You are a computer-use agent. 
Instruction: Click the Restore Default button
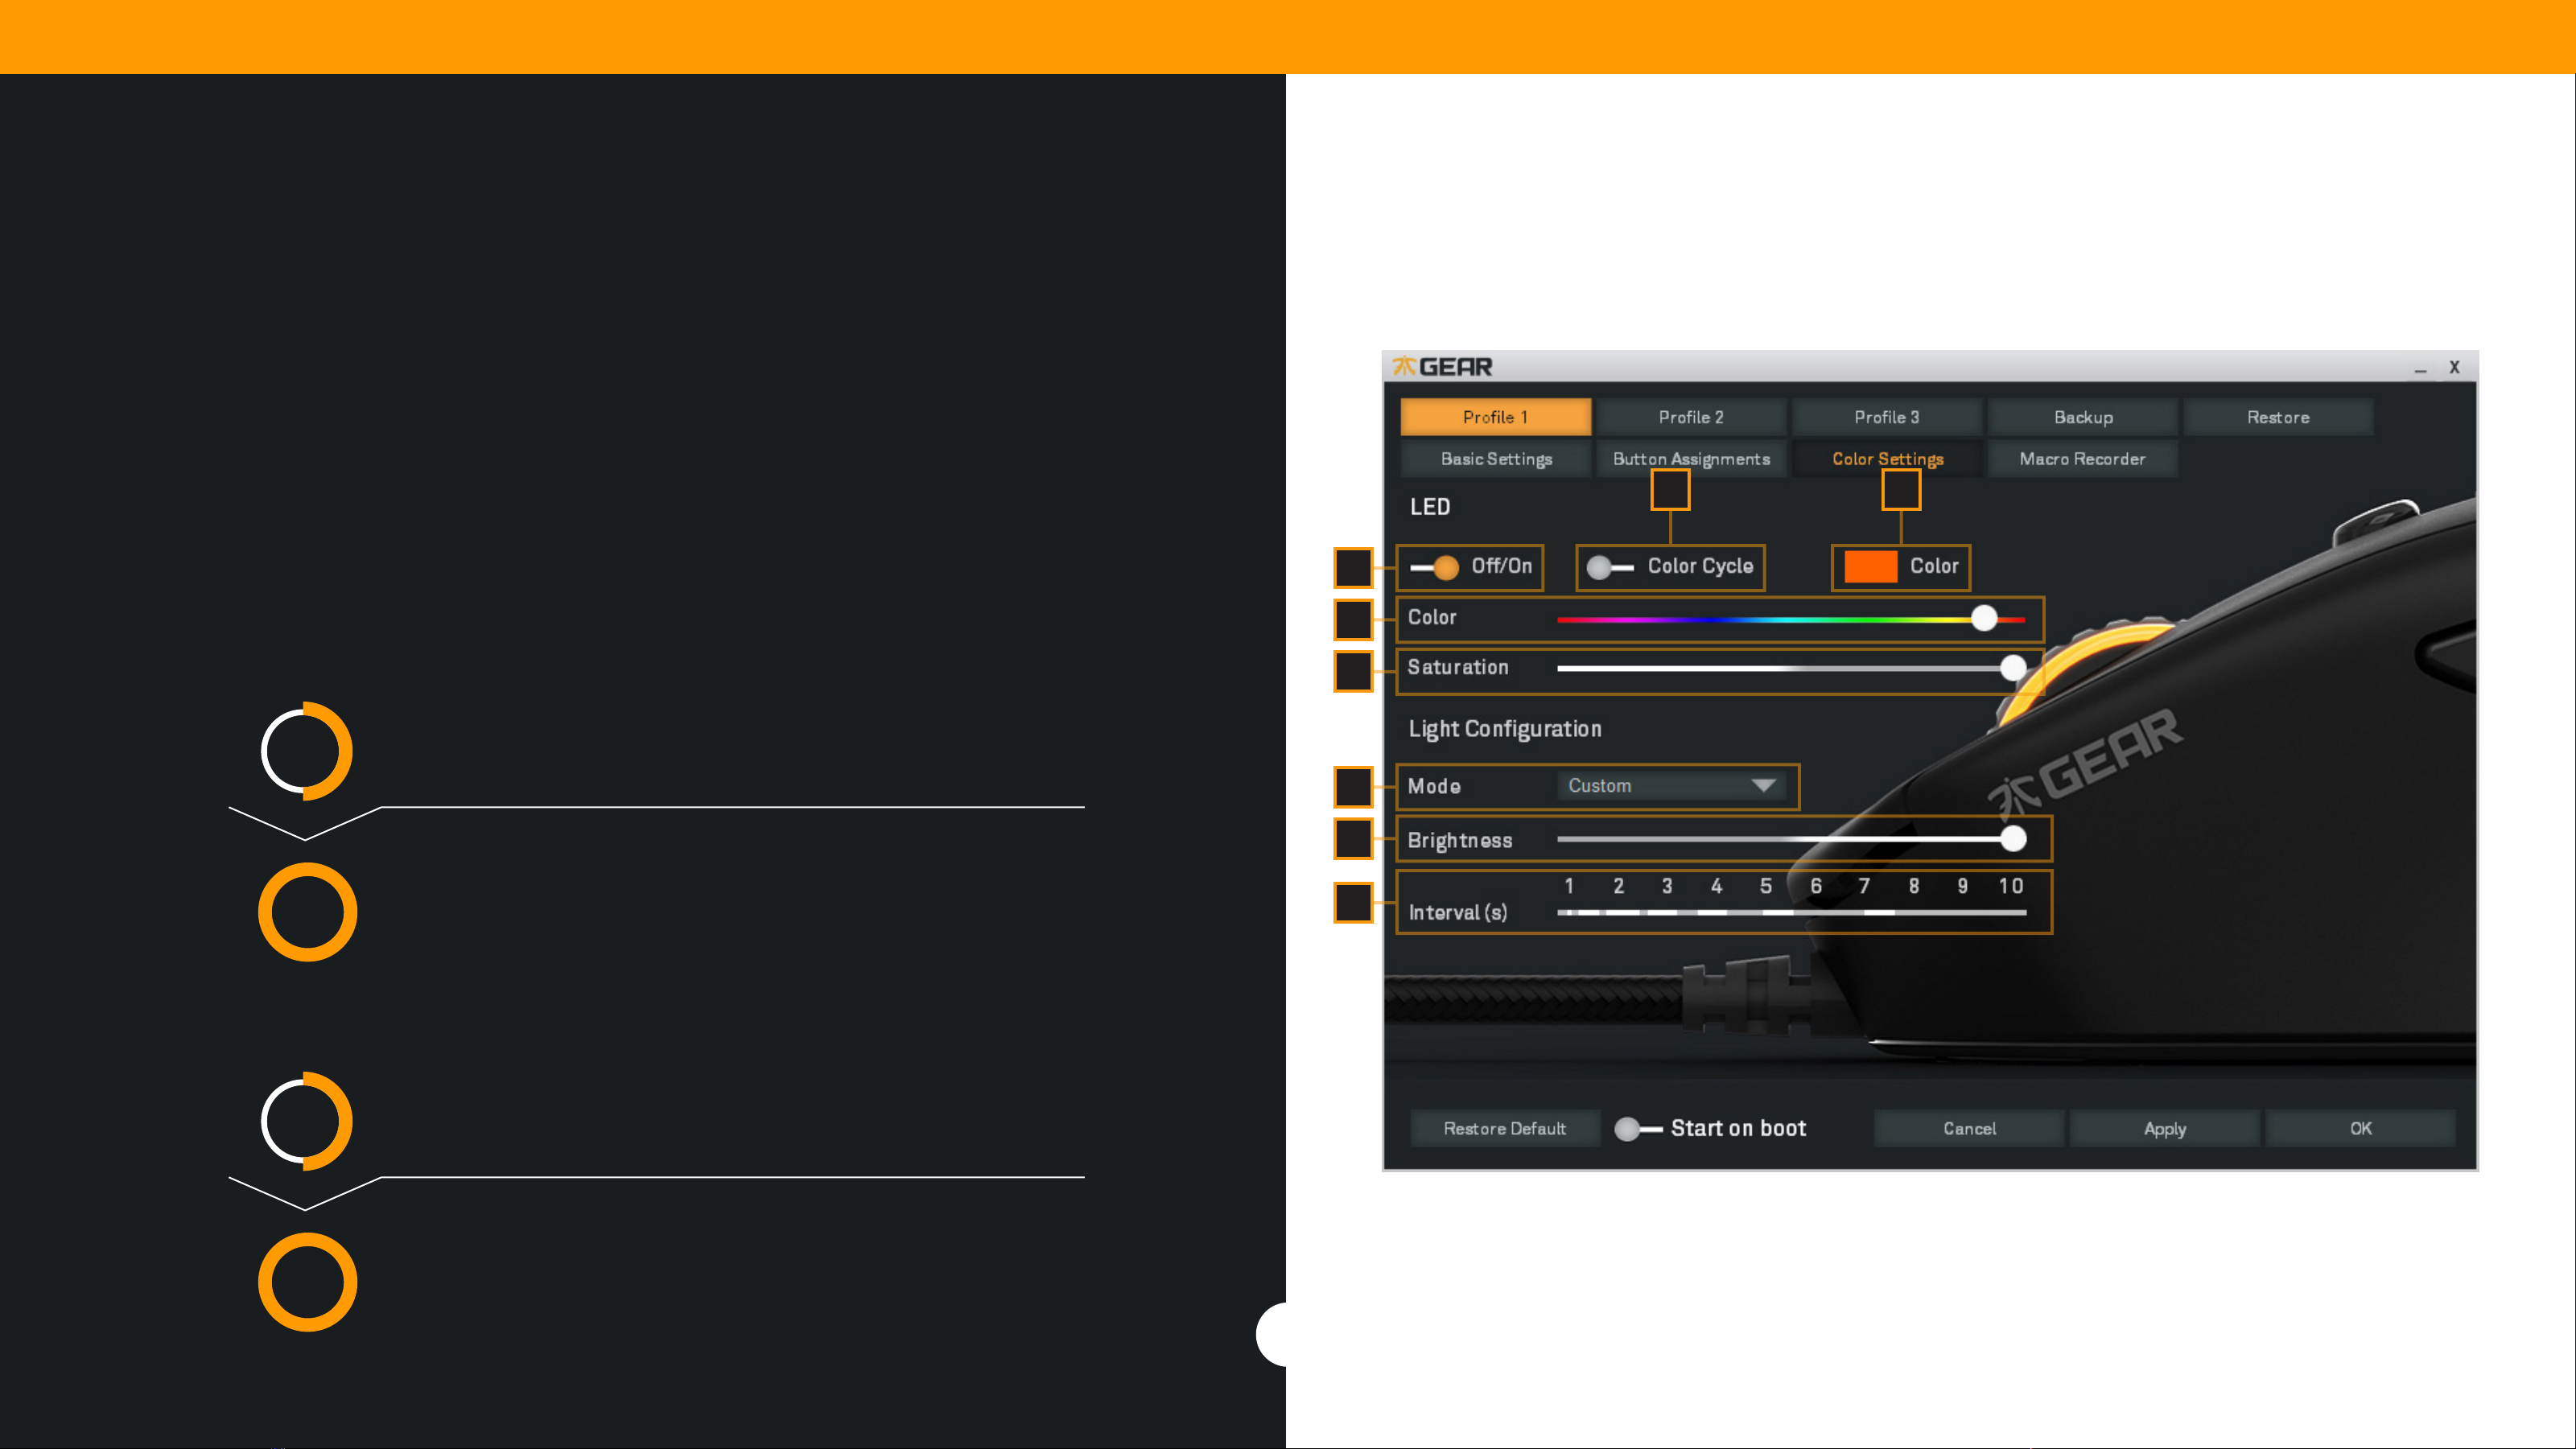coord(1505,1128)
